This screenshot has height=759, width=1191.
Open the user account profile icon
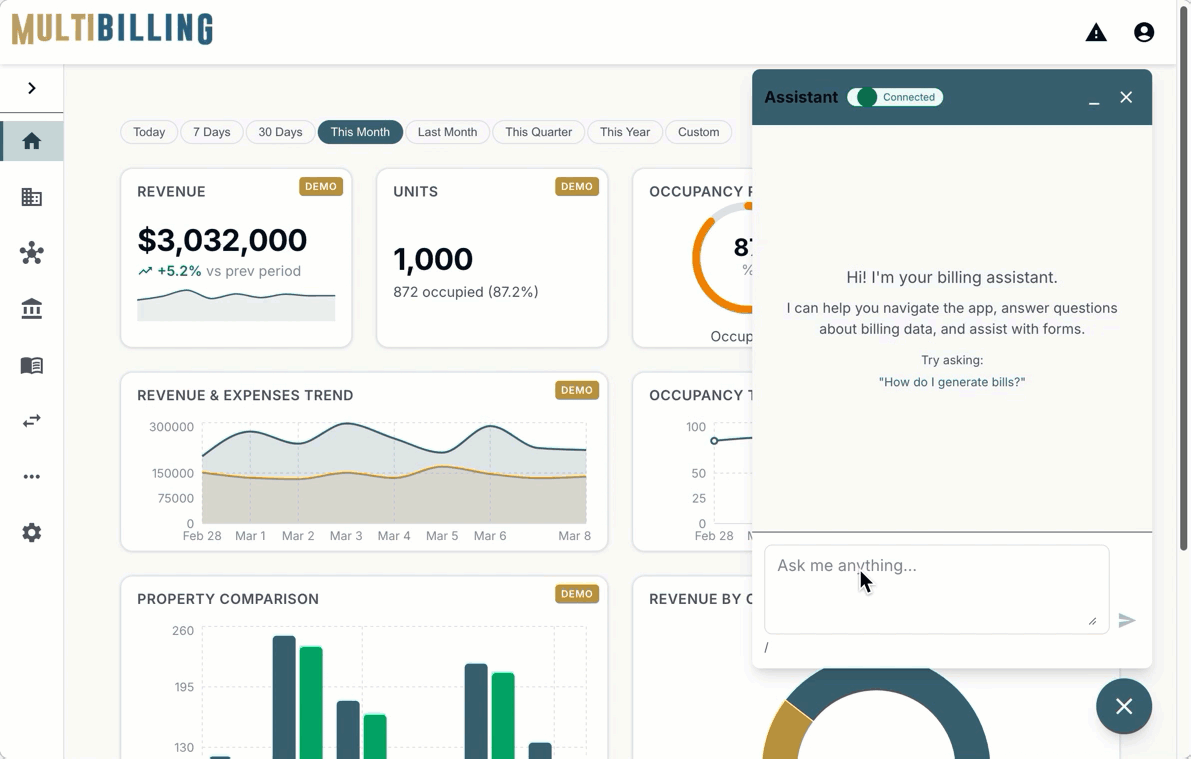1144,33
